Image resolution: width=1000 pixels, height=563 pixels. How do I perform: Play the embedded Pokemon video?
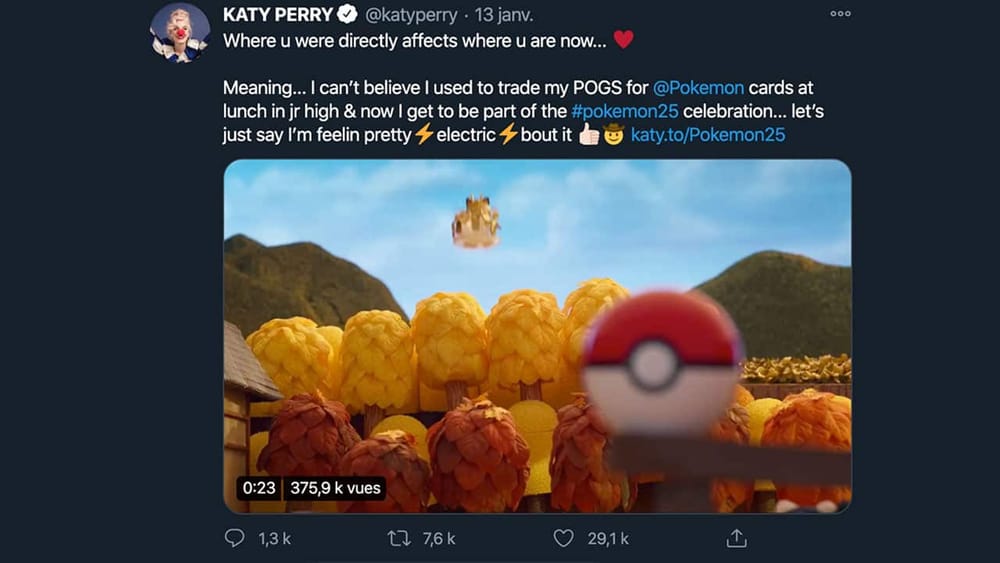(537, 336)
